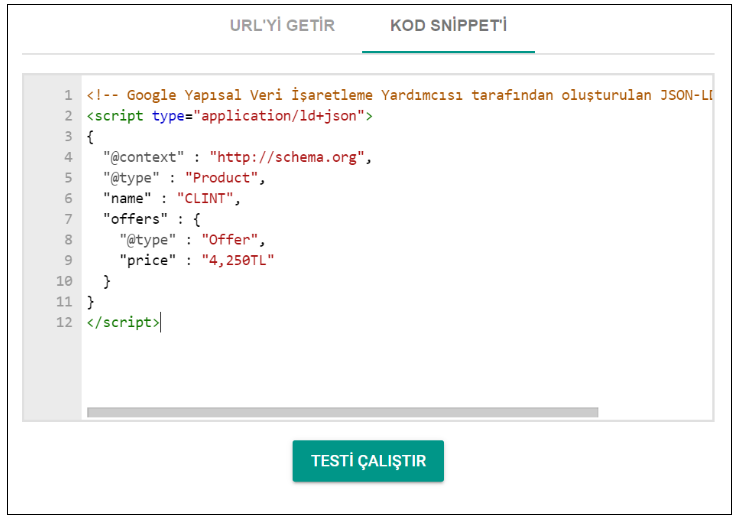The height and width of the screenshot is (521, 740).
Task: Click line number 10 in the gutter
Action: pos(64,281)
